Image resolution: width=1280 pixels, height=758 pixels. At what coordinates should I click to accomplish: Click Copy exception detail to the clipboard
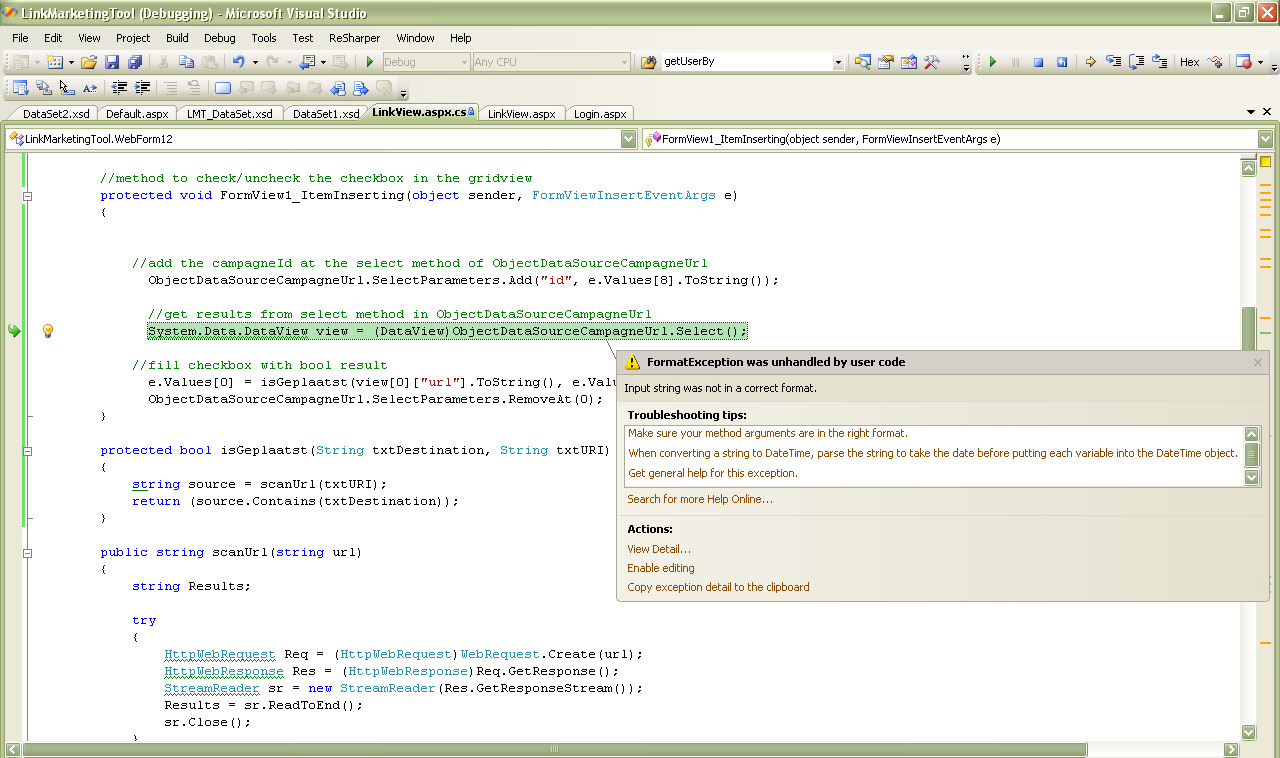click(718, 587)
